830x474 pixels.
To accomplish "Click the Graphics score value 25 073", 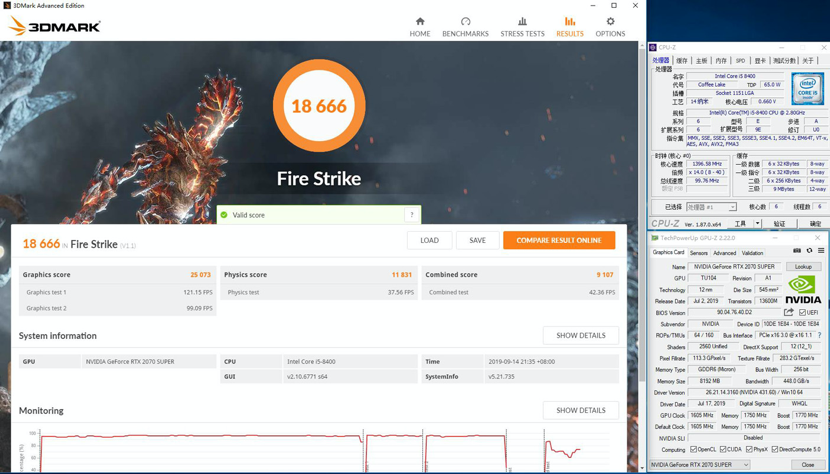I will coord(201,275).
